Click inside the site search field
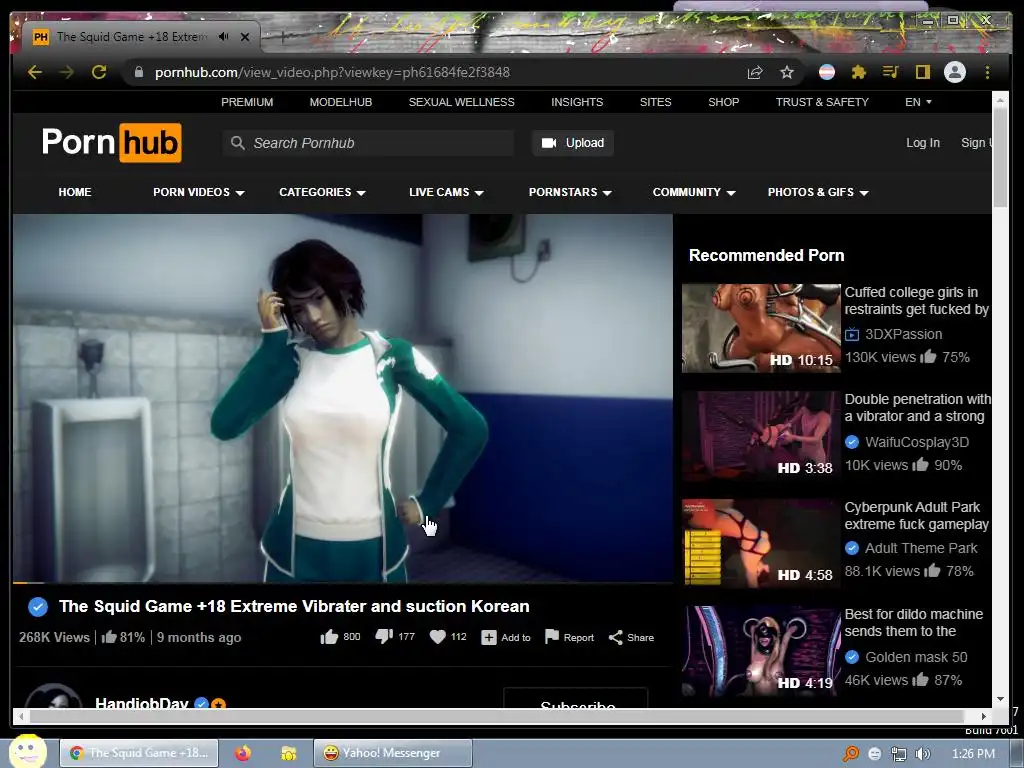 point(368,143)
